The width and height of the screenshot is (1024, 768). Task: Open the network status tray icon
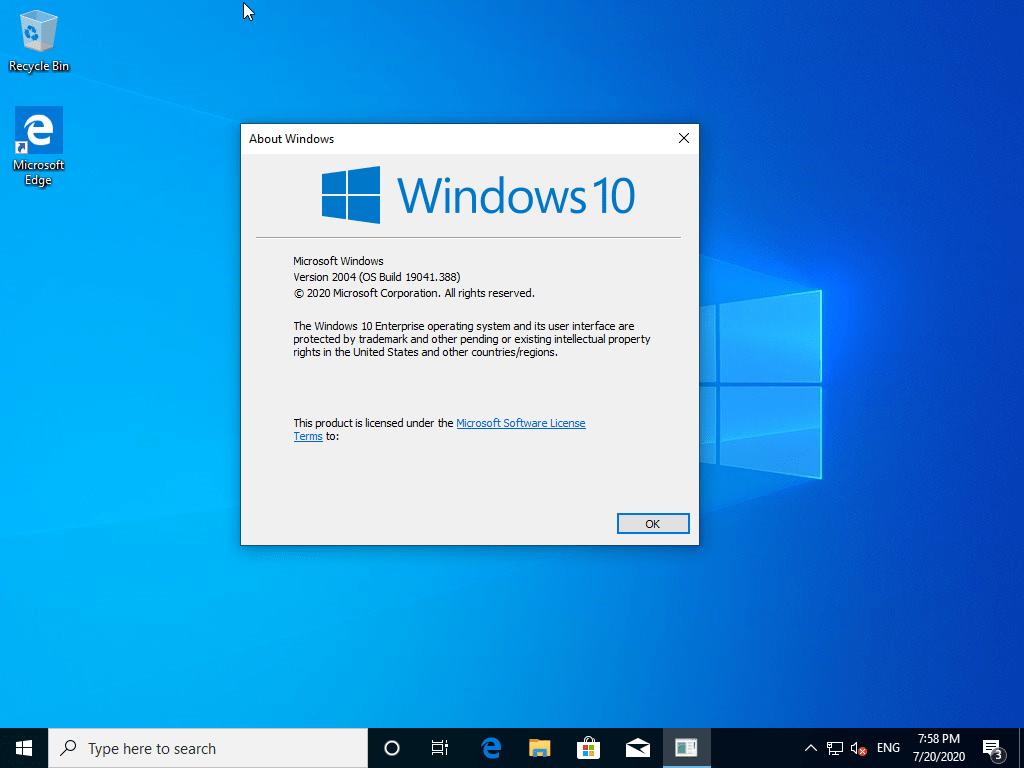835,748
